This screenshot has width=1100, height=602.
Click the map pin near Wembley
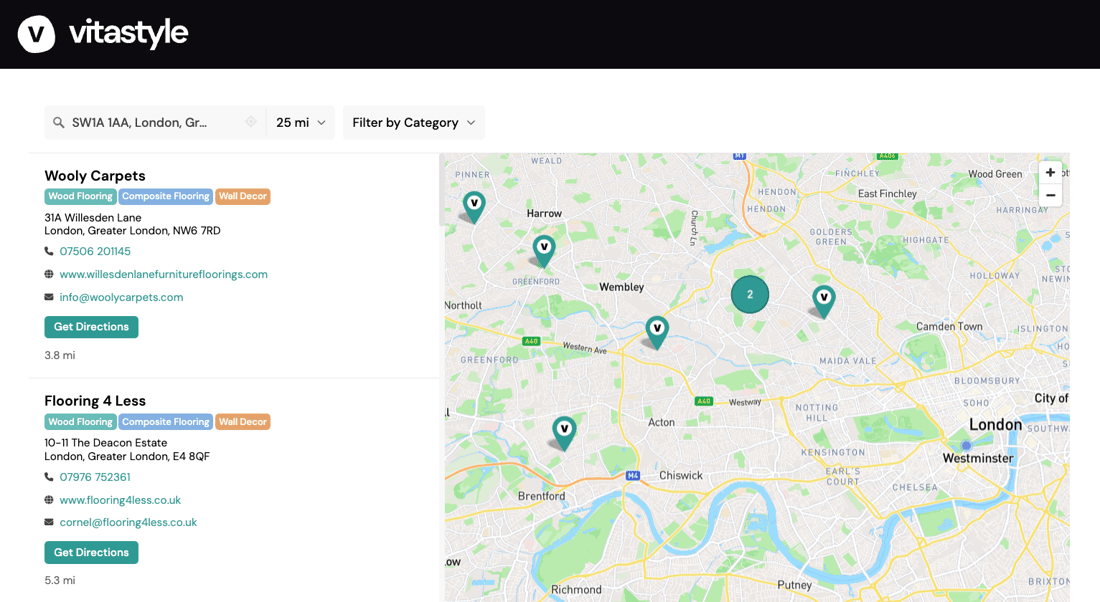point(656,330)
